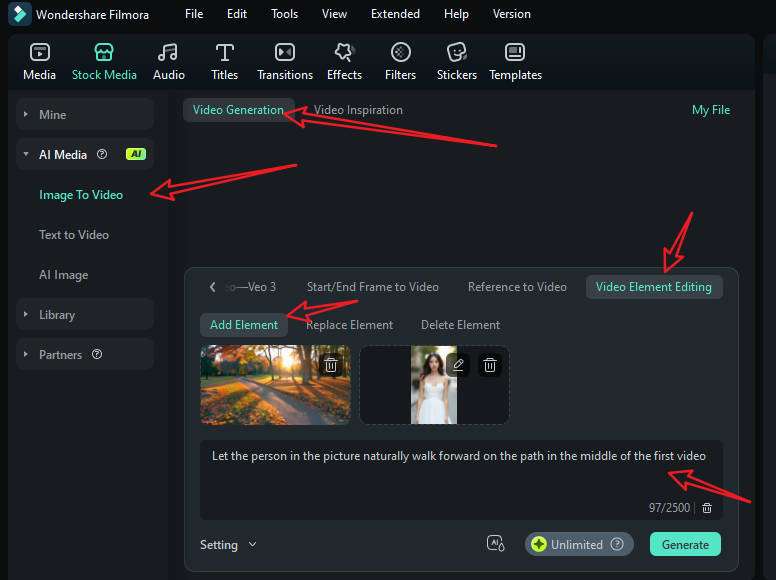This screenshot has height=580, width=776.
Task: Select the woman in white dress thumbnail
Action: coord(434,385)
